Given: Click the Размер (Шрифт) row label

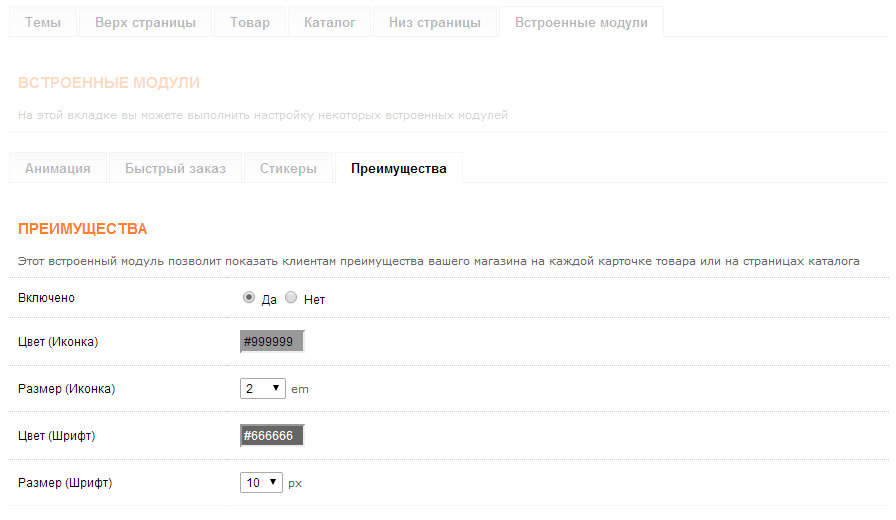Looking at the screenshot, I should click(x=65, y=483).
